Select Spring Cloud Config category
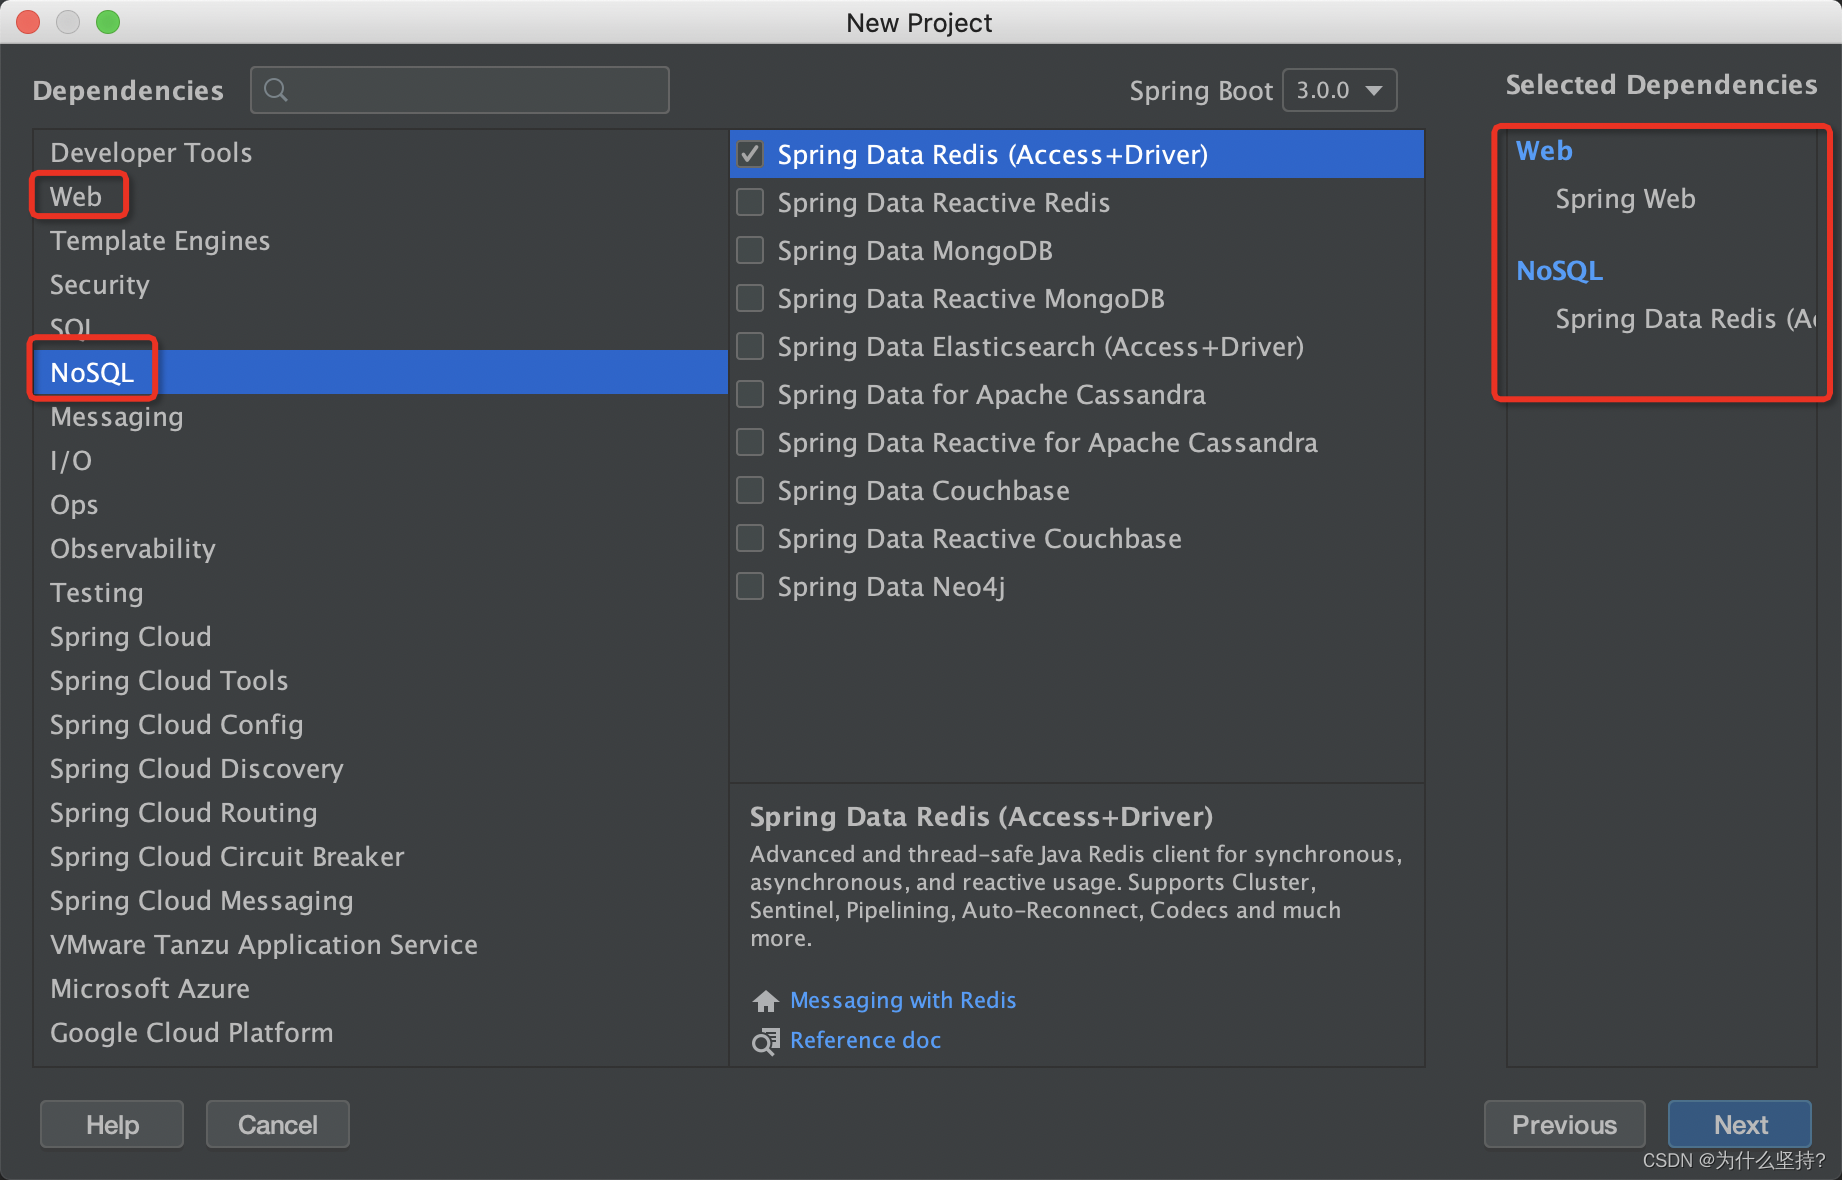The height and width of the screenshot is (1180, 1842). 380,725
